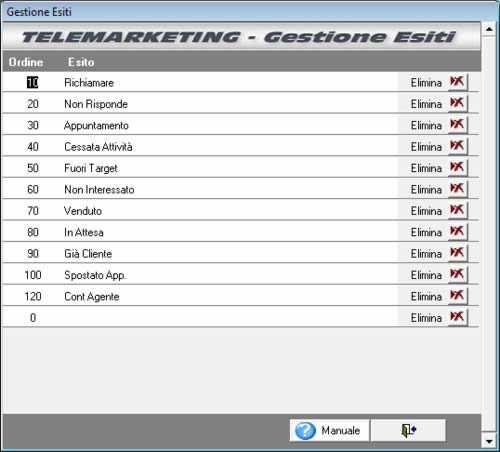Click Elimina label in the Fuori Target row
The height and width of the screenshot is (452, 500).
pos(426,168)
